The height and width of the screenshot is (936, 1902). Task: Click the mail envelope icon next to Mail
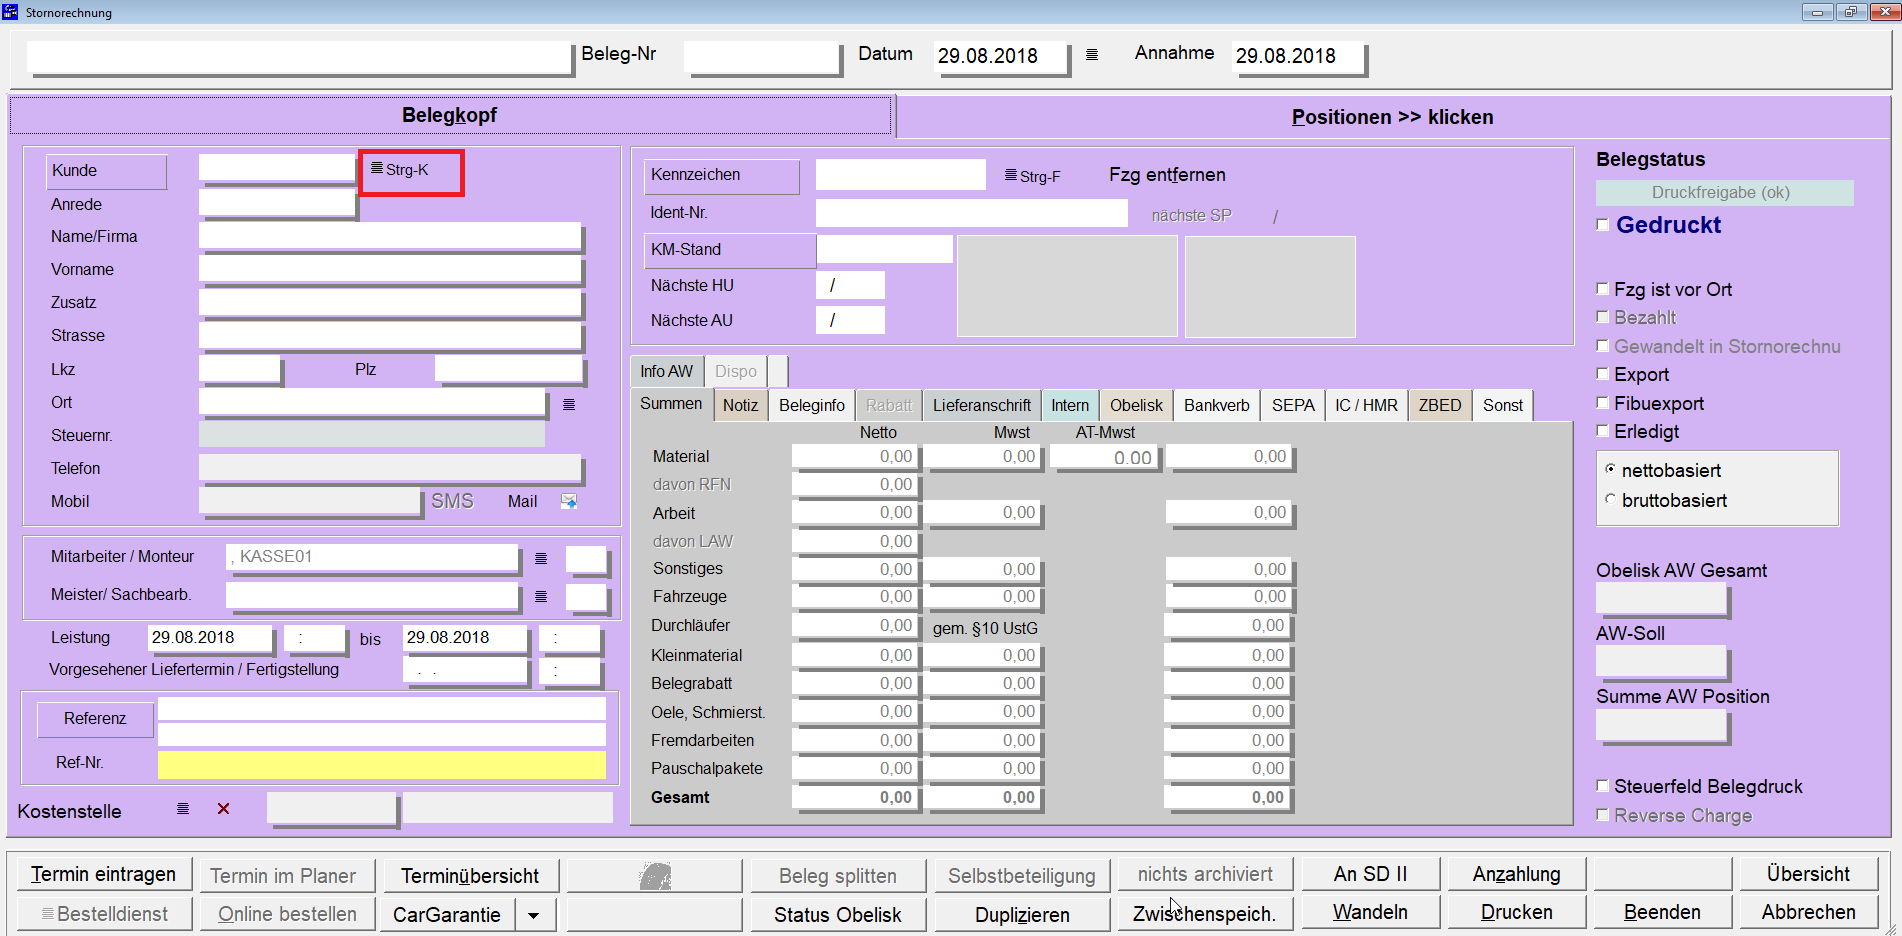pyautogui.click(x=569, y=501)
